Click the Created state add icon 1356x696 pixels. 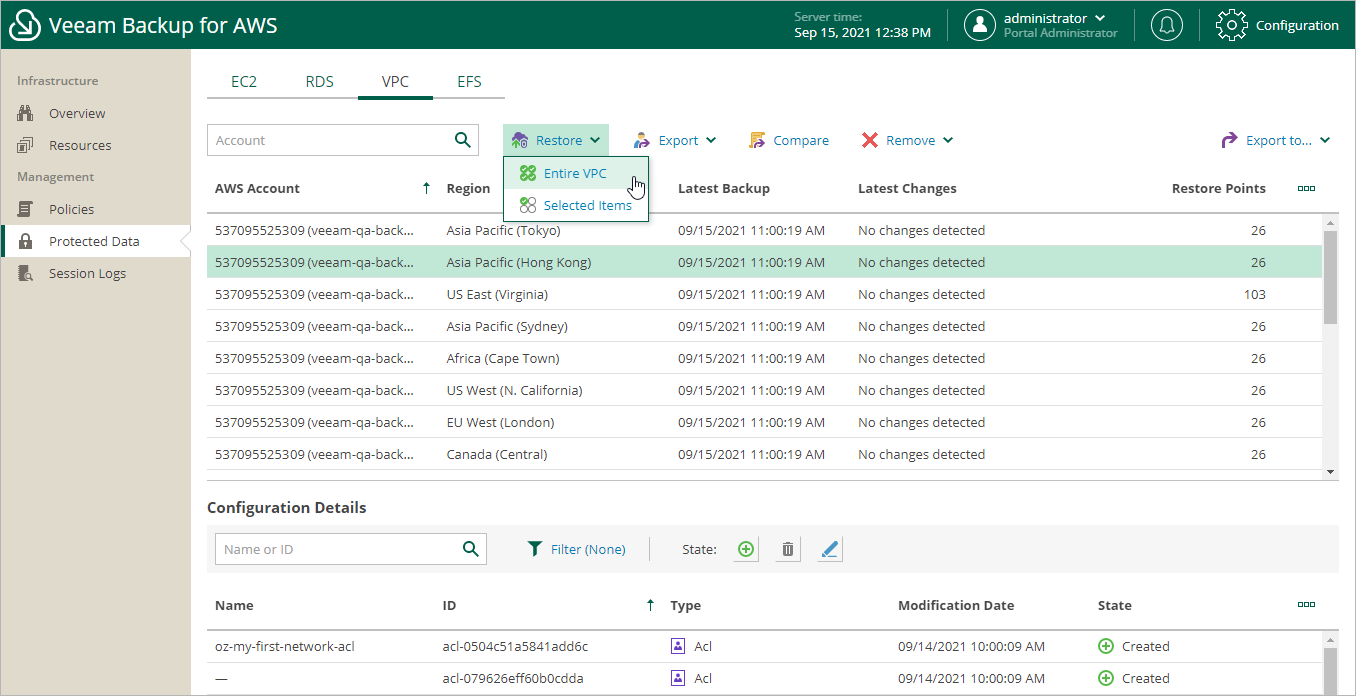click(745, 549)
